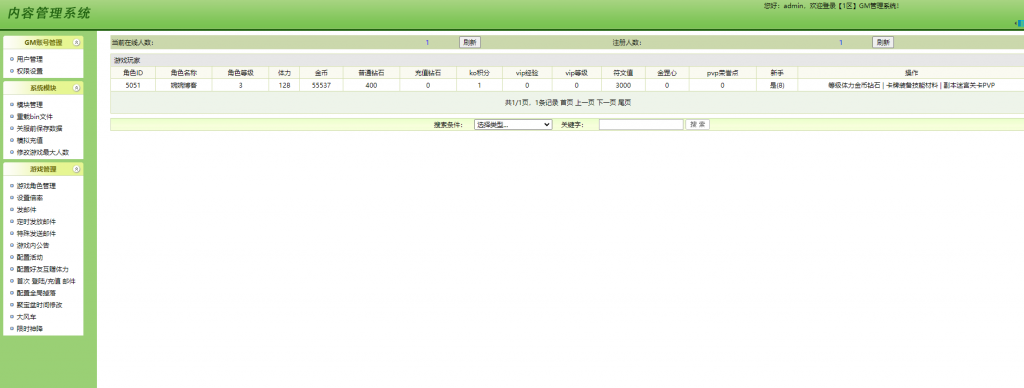The height and width of the screenshot is (388, 1024).
Task: Open 定时发放邮件 entry
Action: tap(37, 221)
